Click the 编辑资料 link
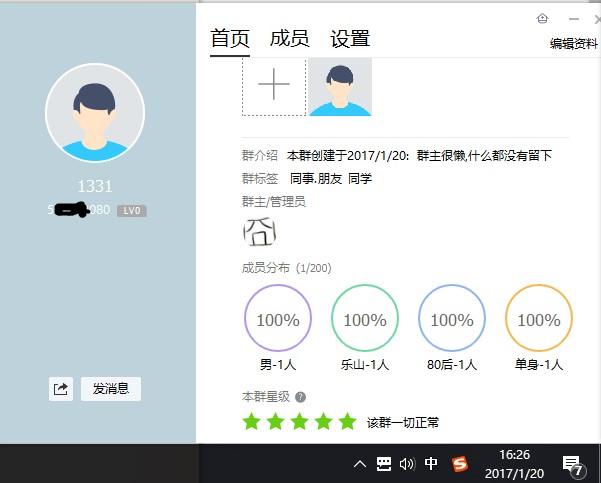 (574, 44)
